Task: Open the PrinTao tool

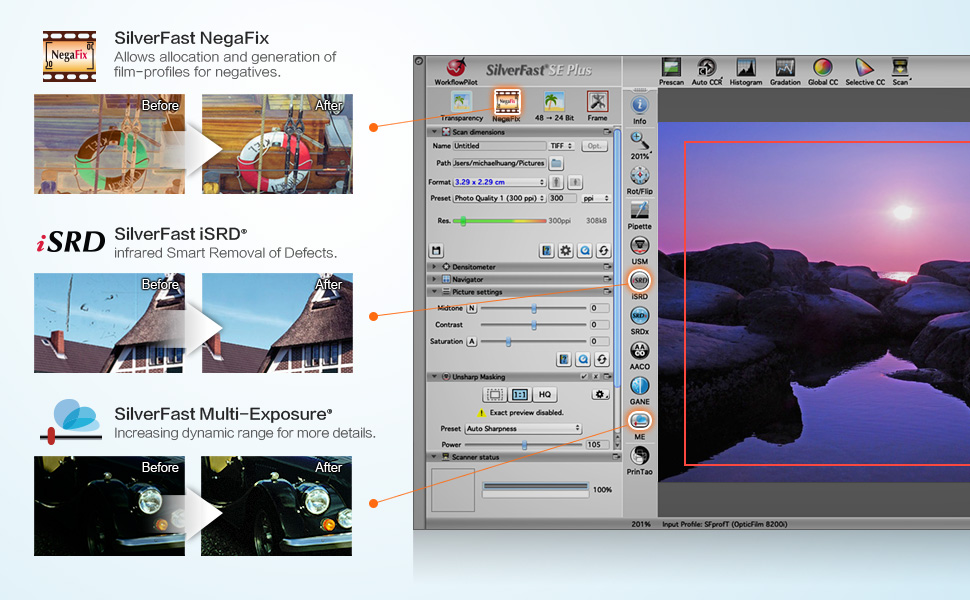Action: point(639,456)
